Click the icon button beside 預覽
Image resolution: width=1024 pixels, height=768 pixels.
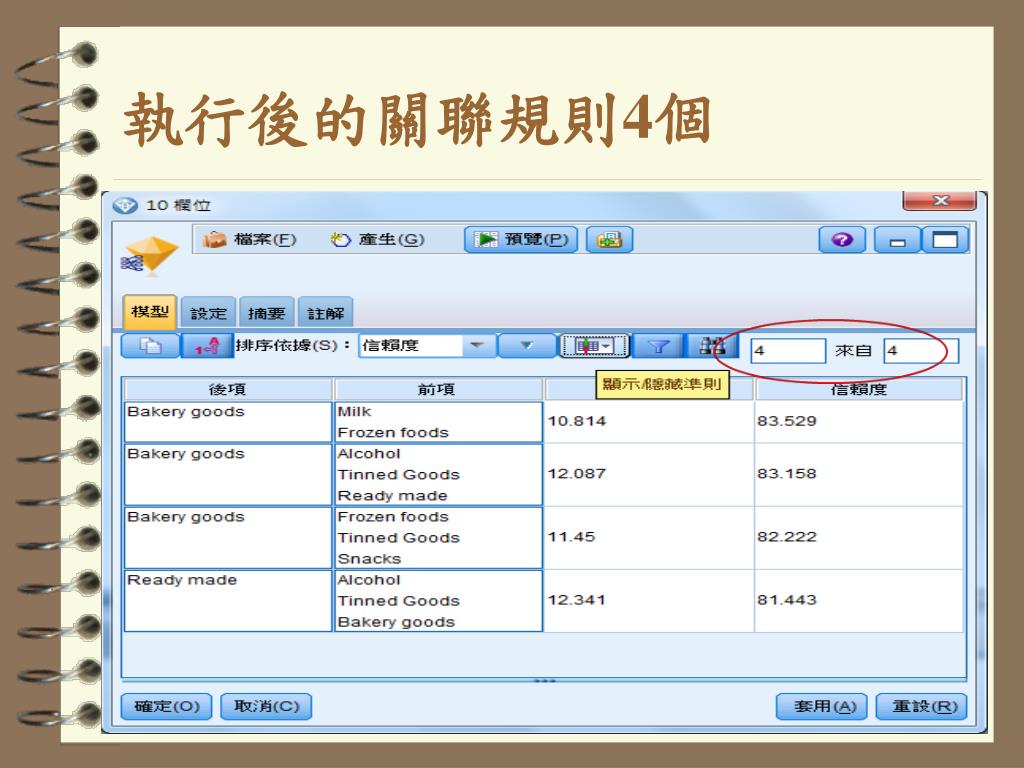point(608,240)
